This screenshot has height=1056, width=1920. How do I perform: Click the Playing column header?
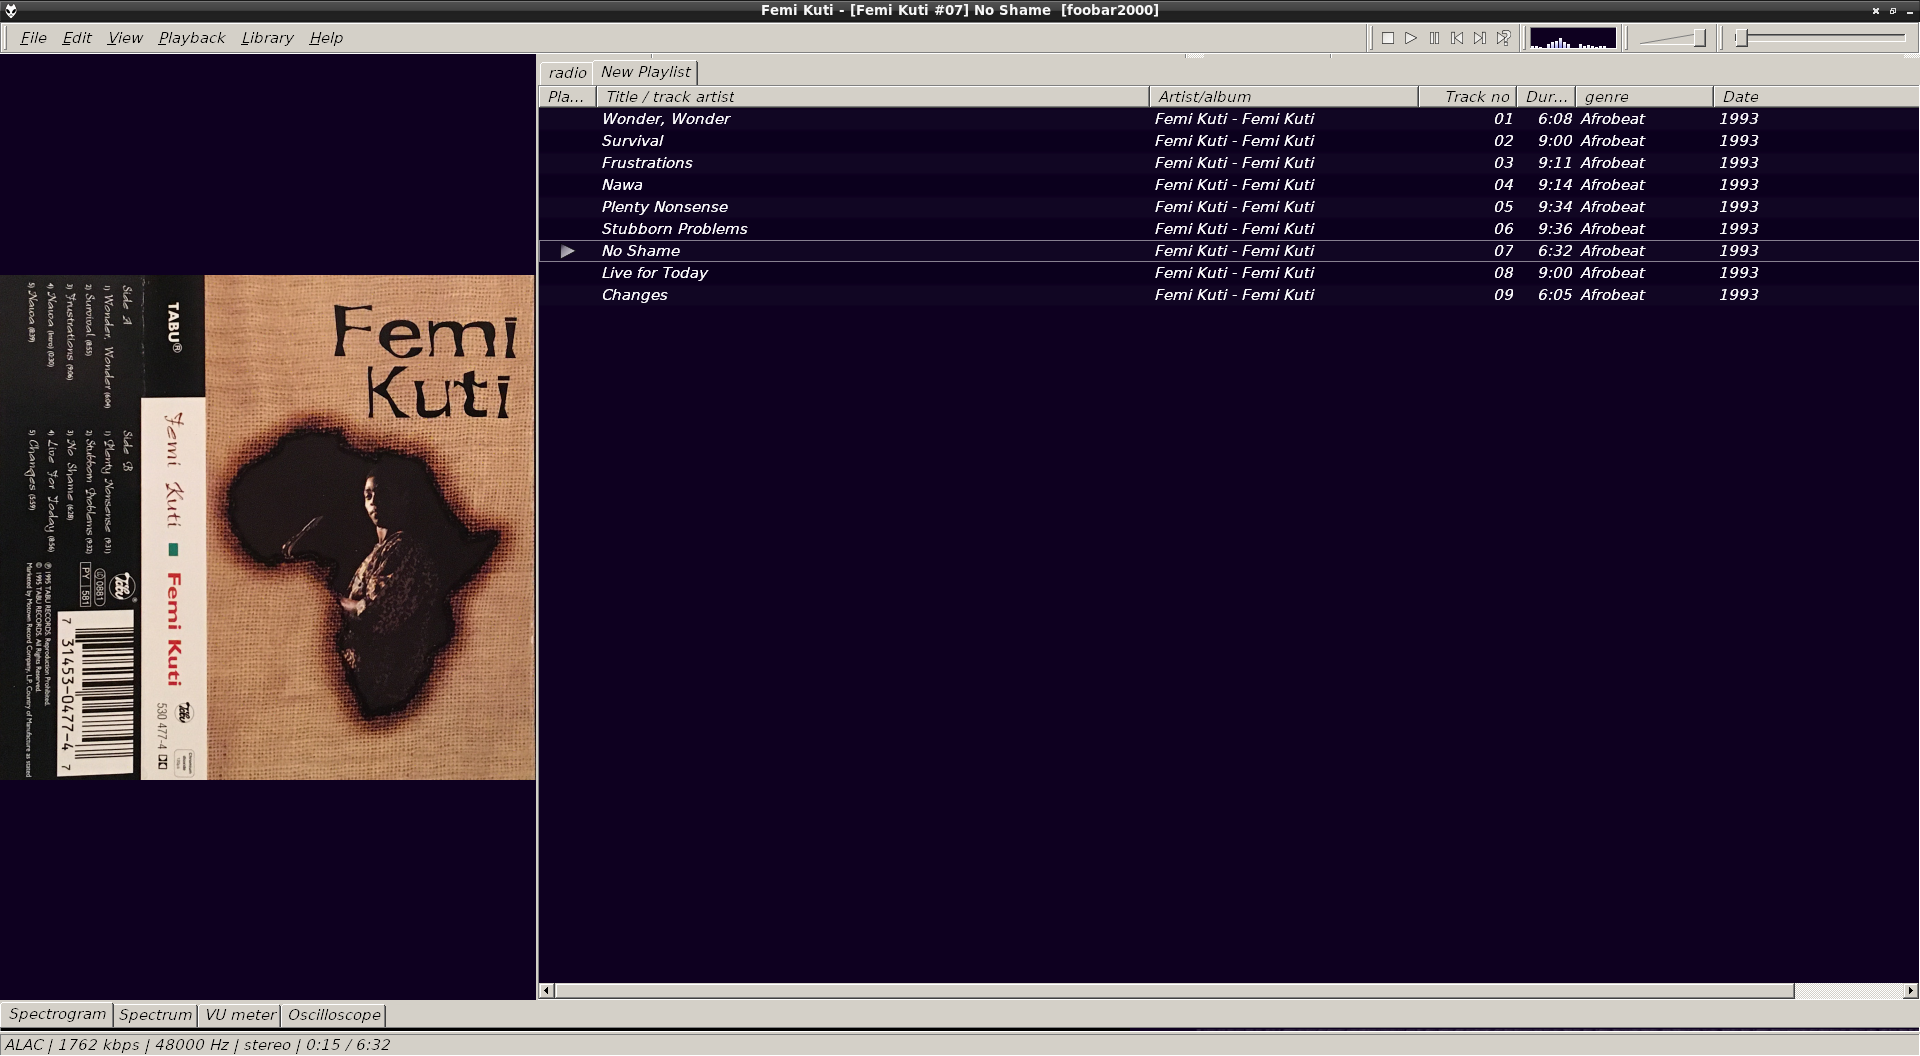(x=567, y=97)
